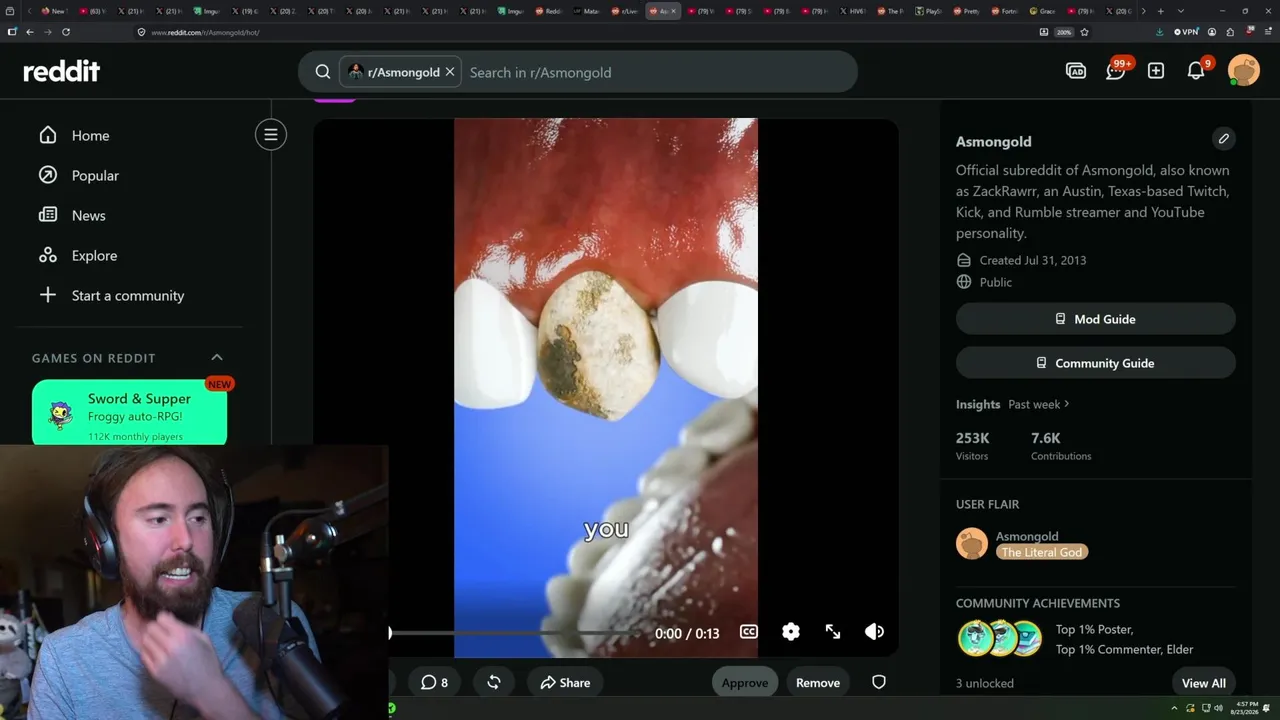Remove the post

tap(818, 682)
